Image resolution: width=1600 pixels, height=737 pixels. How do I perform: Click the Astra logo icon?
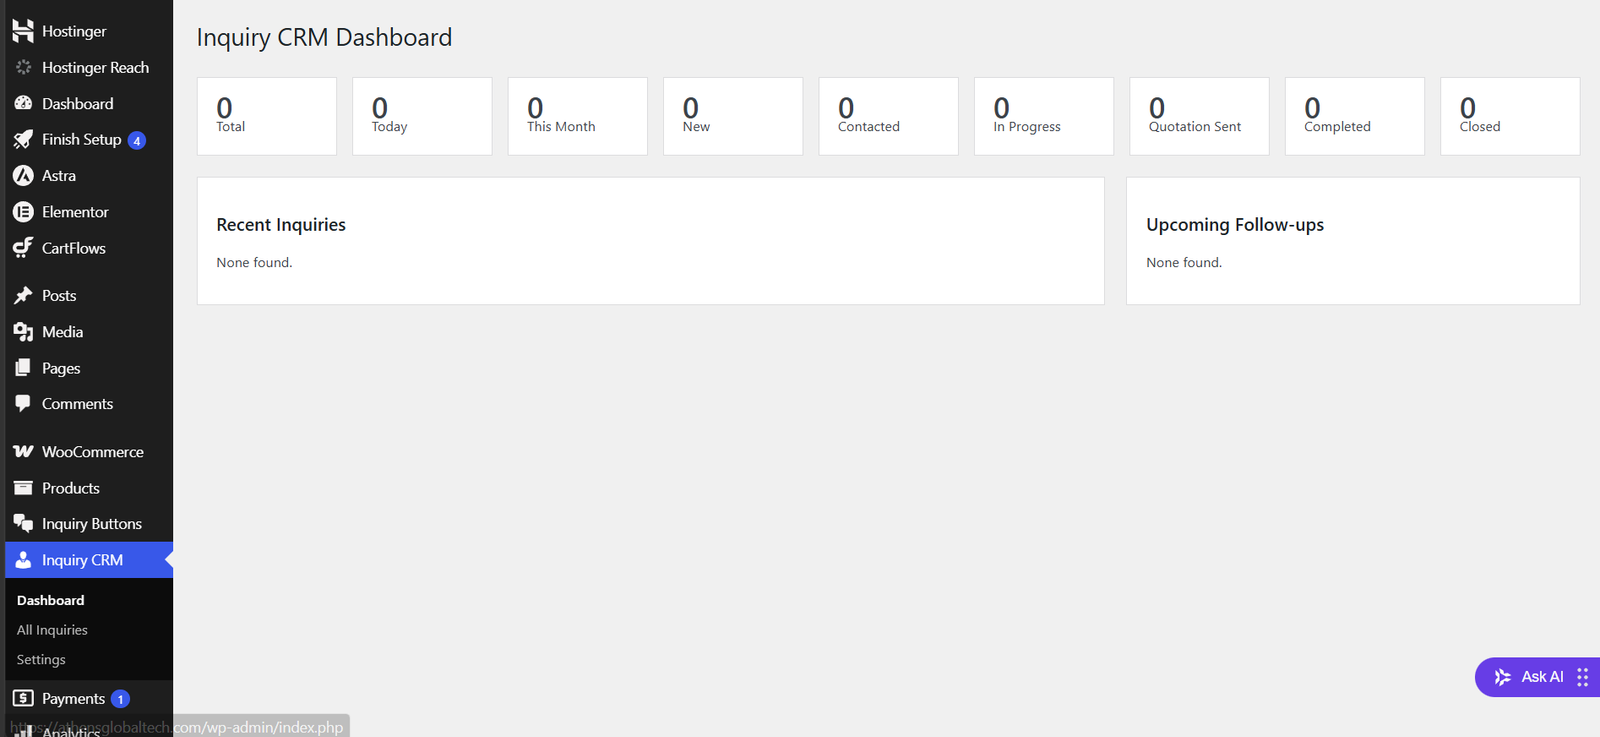23,175
